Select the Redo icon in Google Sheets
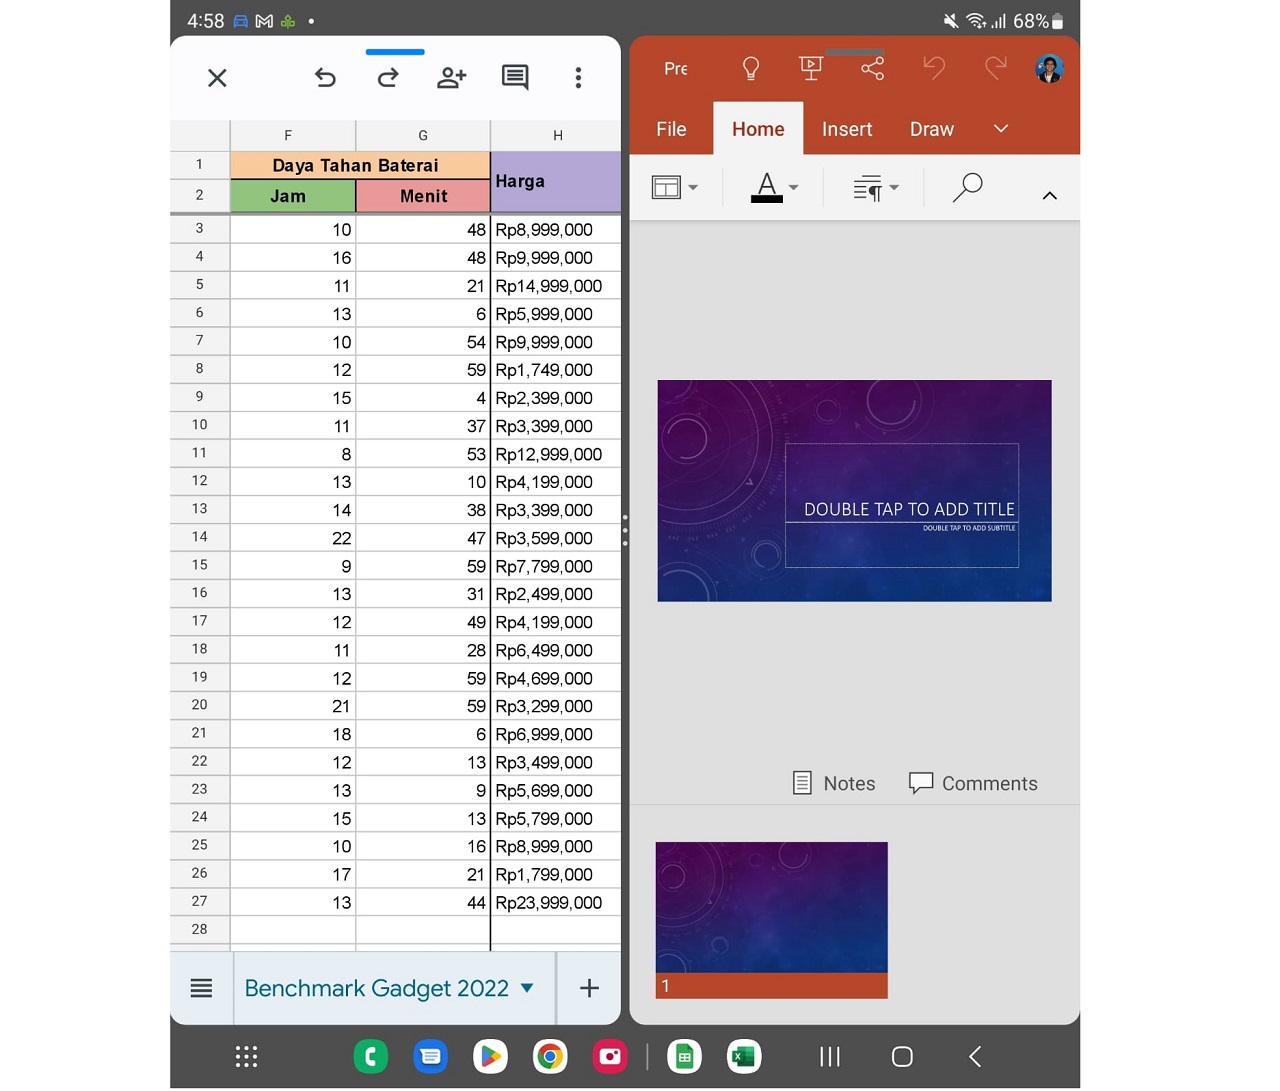This screenshot has width=1280, height=1091. click(389, 77)
